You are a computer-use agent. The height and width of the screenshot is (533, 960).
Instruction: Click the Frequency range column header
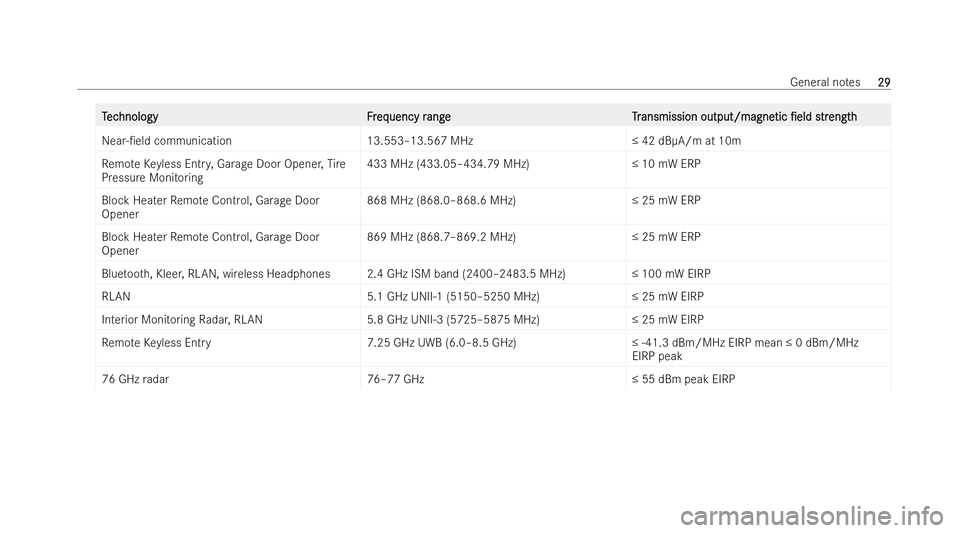[x=408, y=116]
